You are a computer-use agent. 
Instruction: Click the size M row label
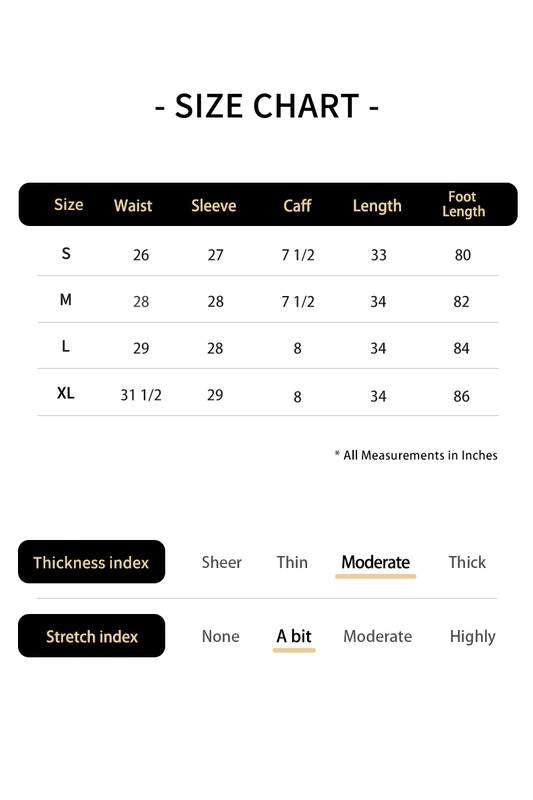[65, 299]
